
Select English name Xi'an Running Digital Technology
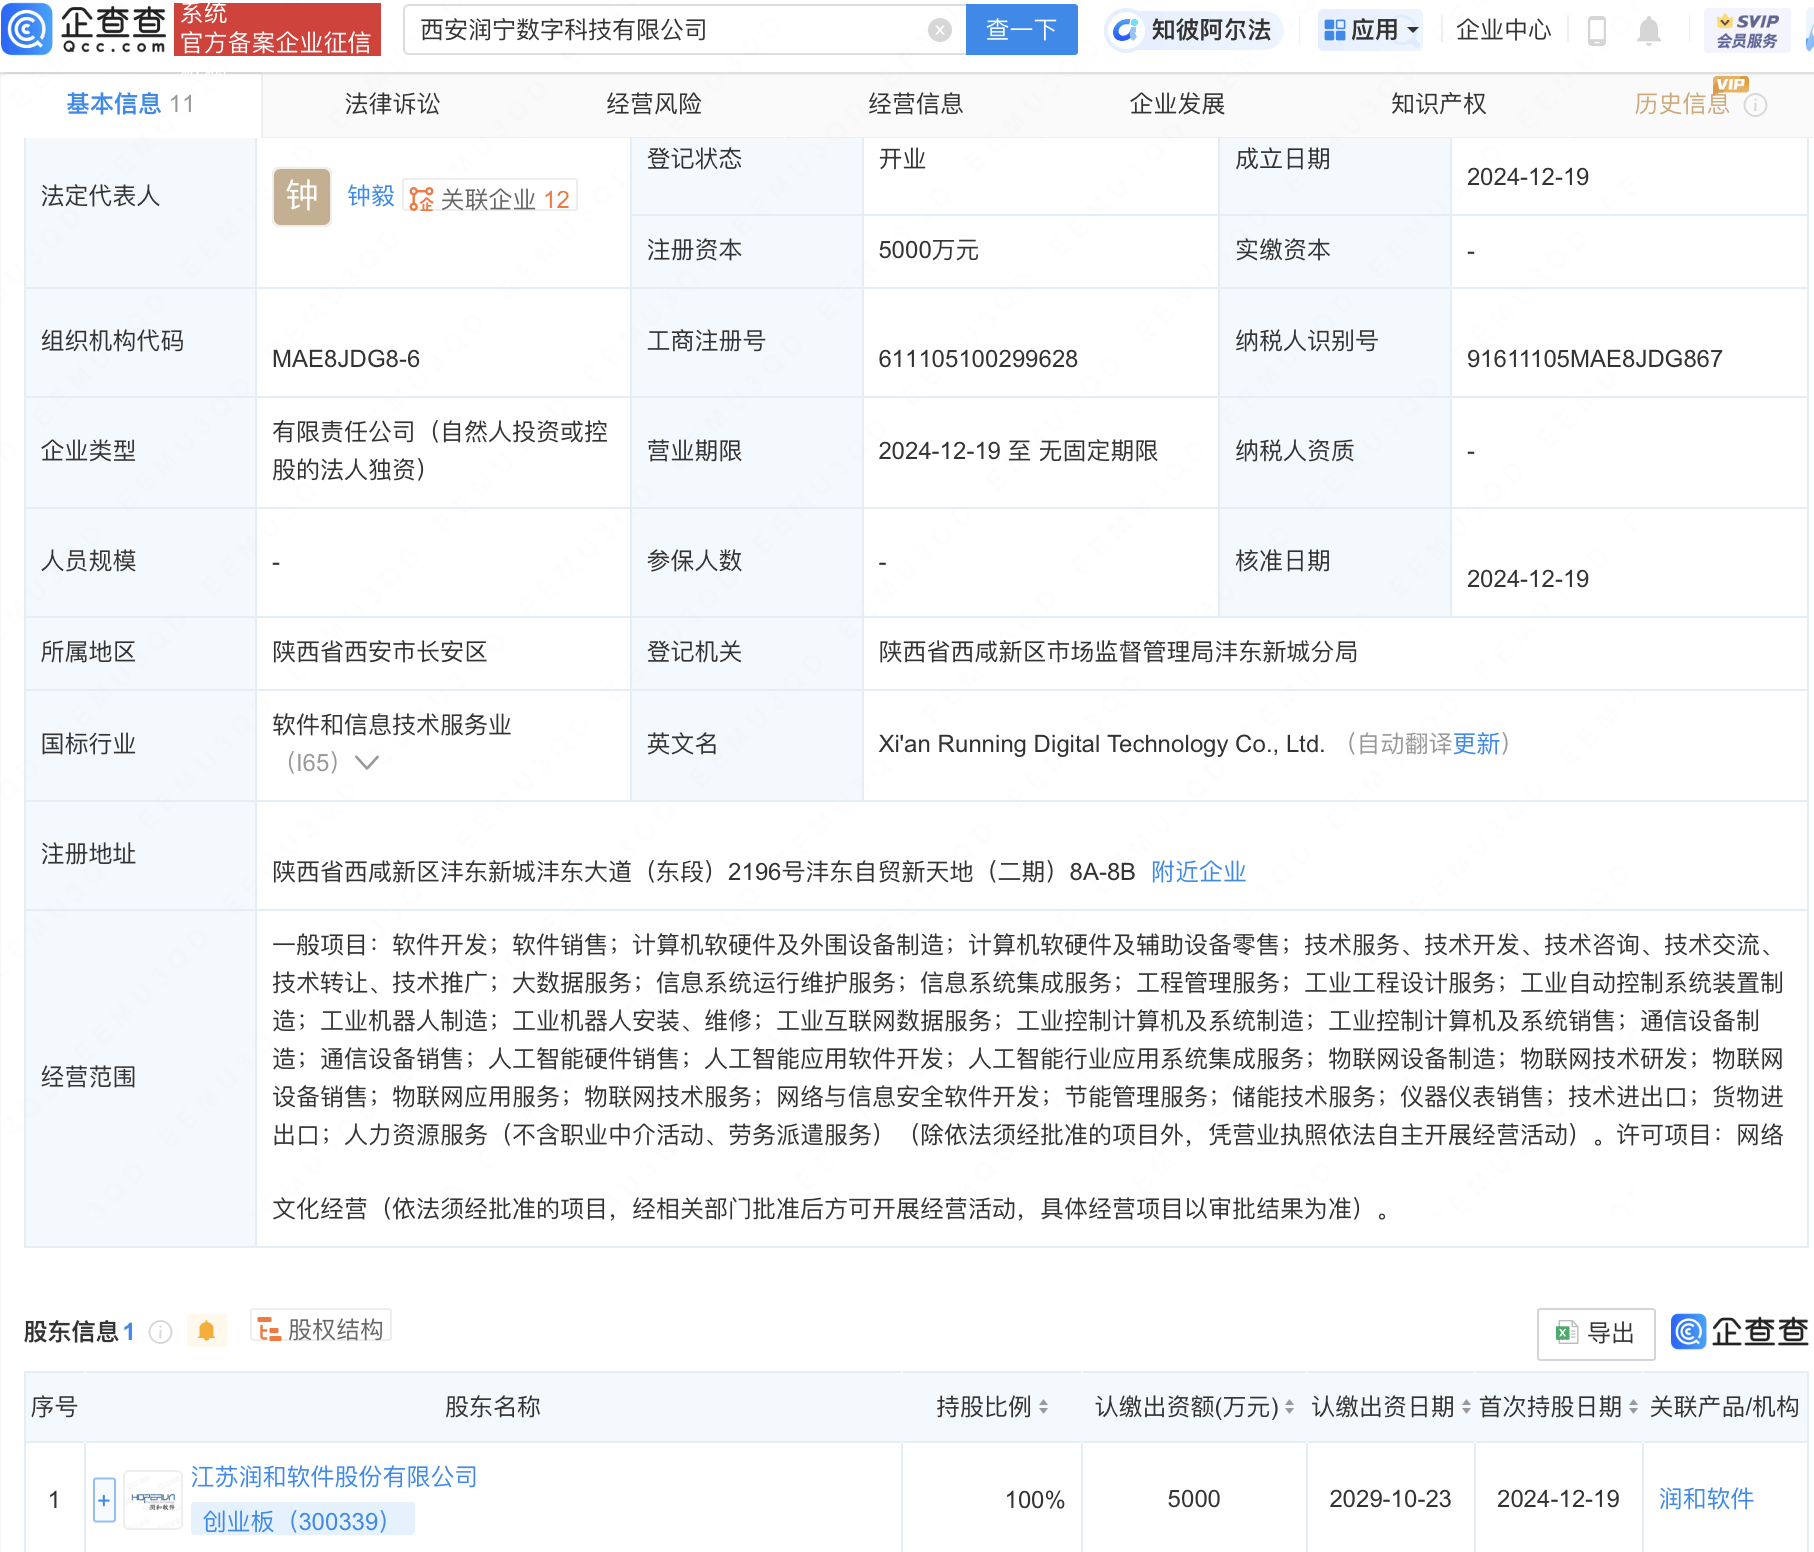[1101, 744]
